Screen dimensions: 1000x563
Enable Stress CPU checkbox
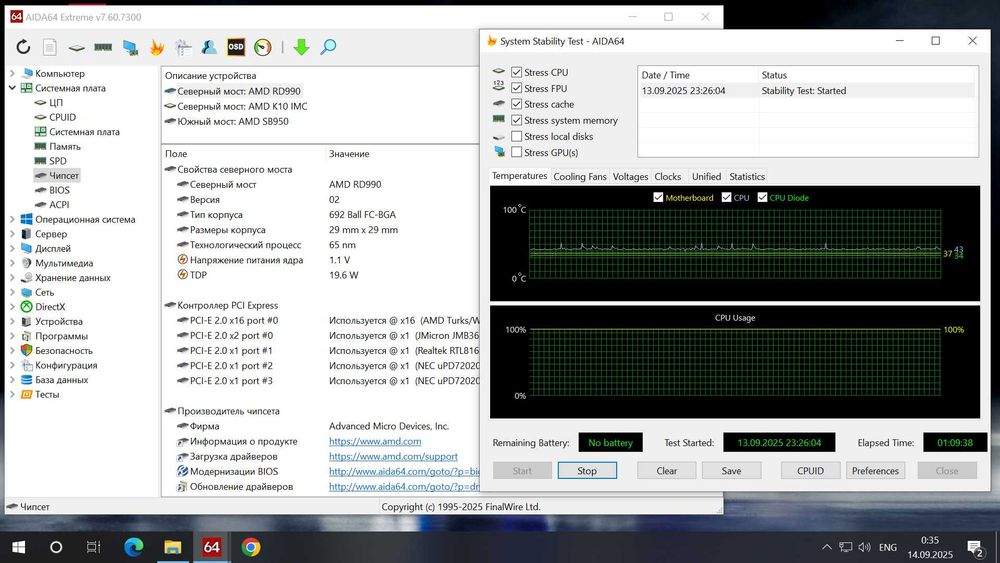(517, 72)
